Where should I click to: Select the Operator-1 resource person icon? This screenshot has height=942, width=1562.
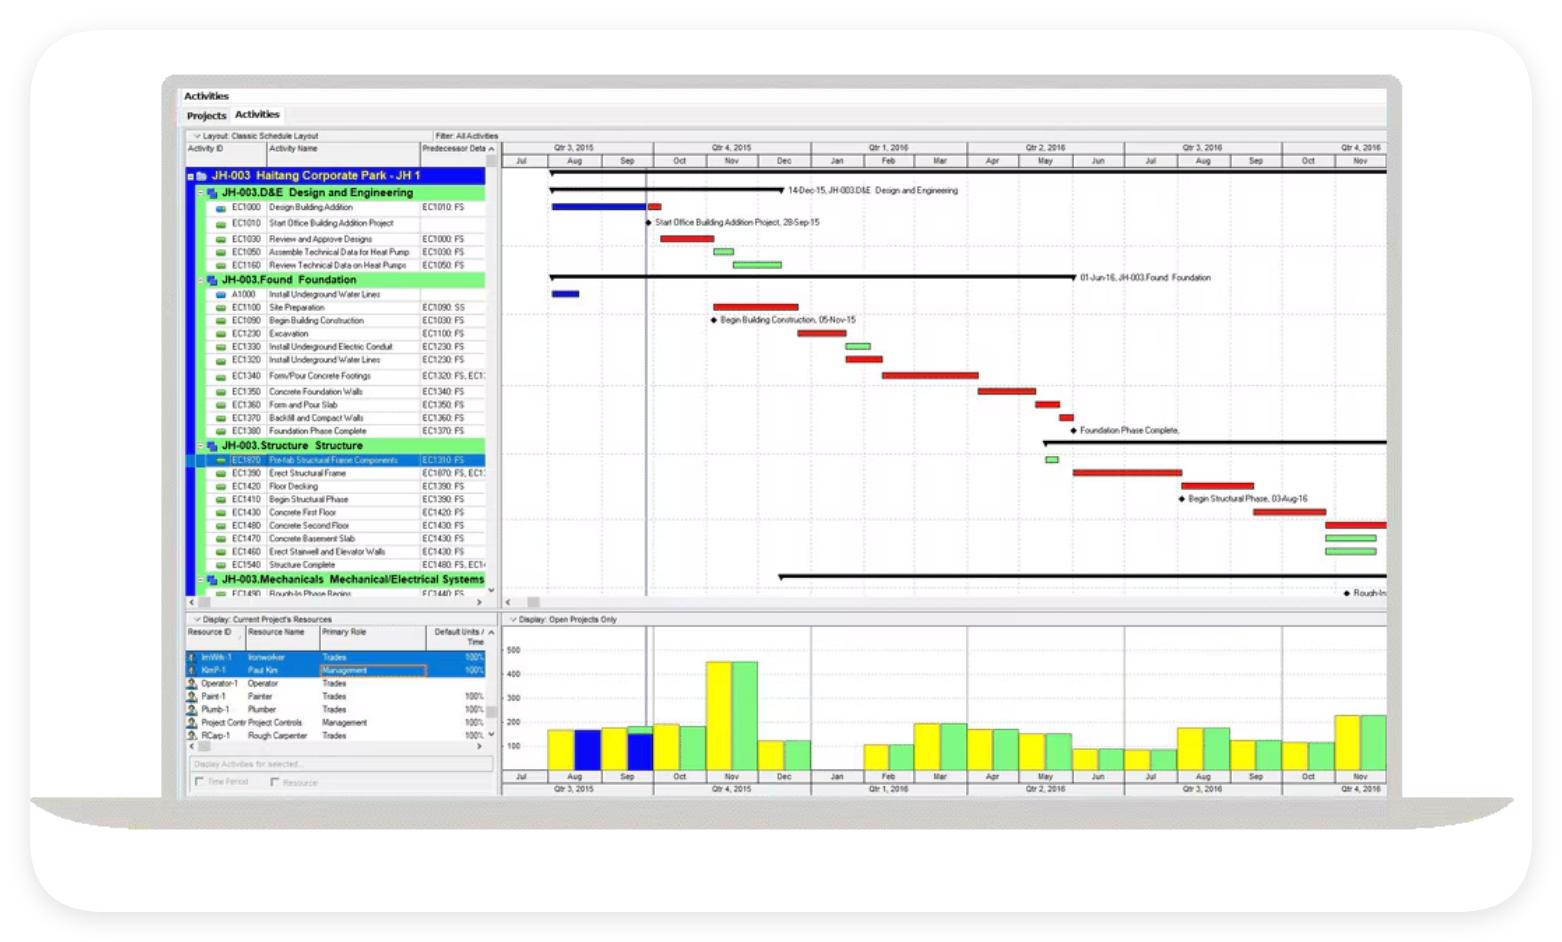(x=192, y=684)
